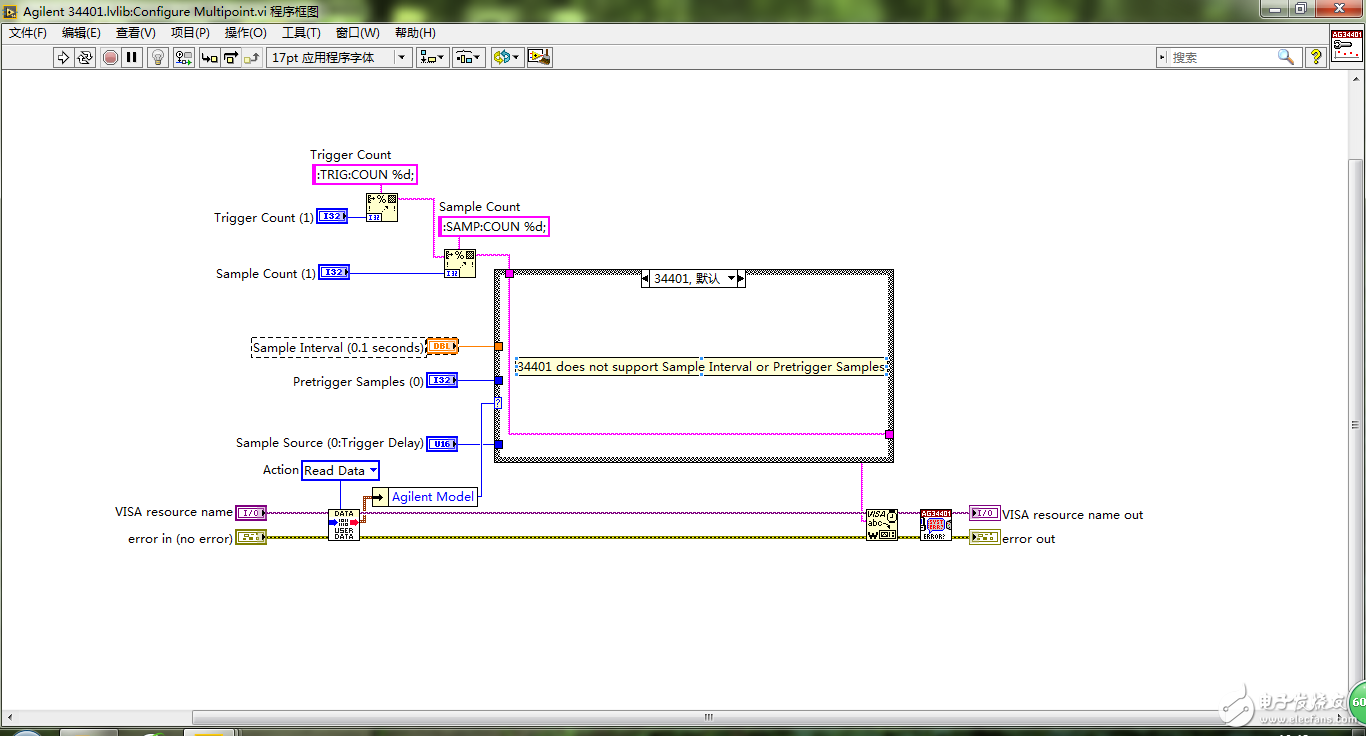
Task: Click the Step Into icon
Action: click(209, 58)
